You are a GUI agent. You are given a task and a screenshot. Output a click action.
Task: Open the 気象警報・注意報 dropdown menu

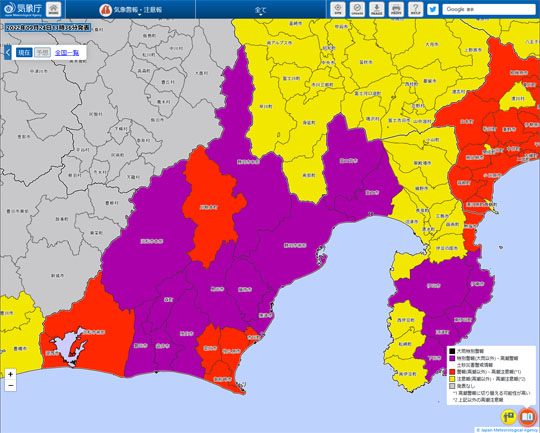click(131, 10)
